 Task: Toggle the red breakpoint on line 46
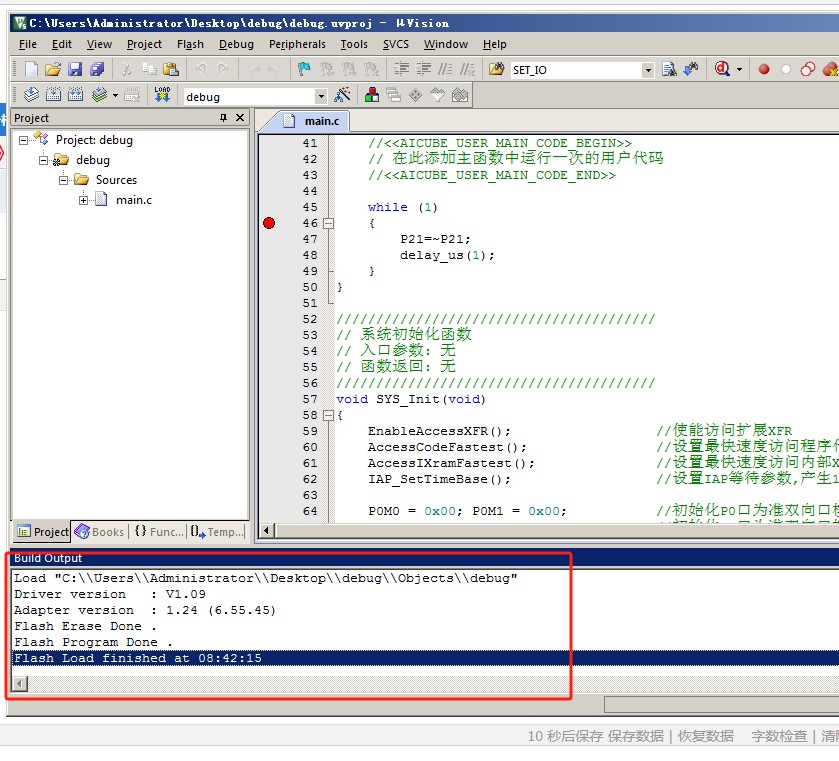269,223
